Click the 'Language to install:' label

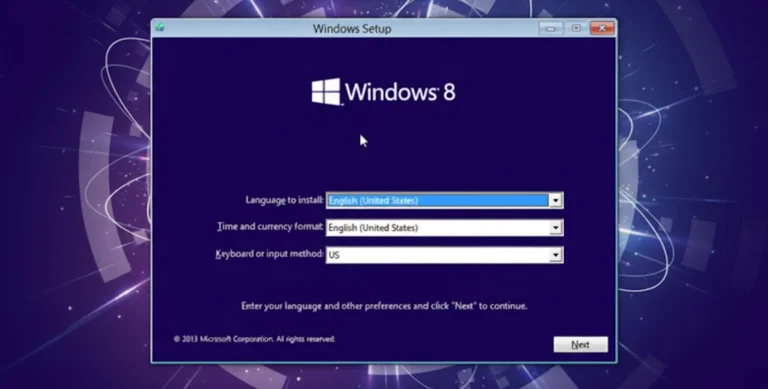(x=284, y=200)
